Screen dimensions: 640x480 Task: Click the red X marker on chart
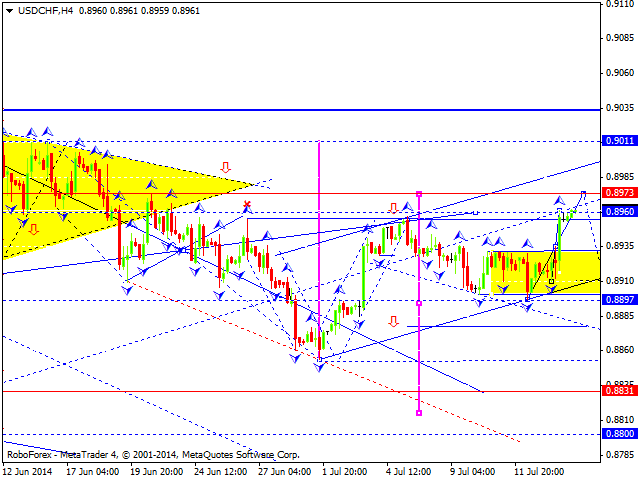click(x=247, y=205)
